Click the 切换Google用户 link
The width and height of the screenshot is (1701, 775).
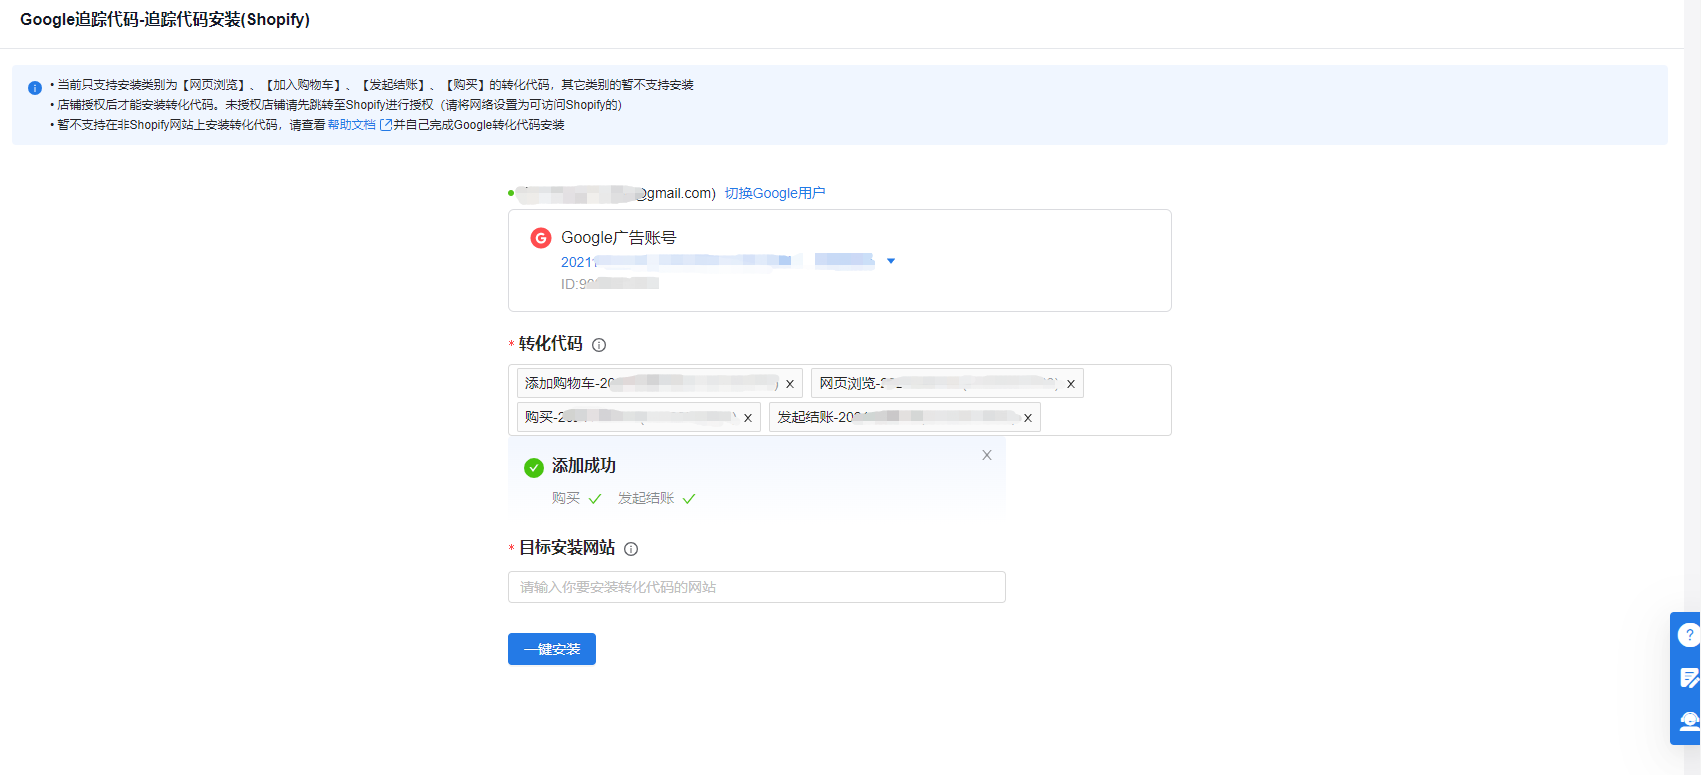(775, 193)
